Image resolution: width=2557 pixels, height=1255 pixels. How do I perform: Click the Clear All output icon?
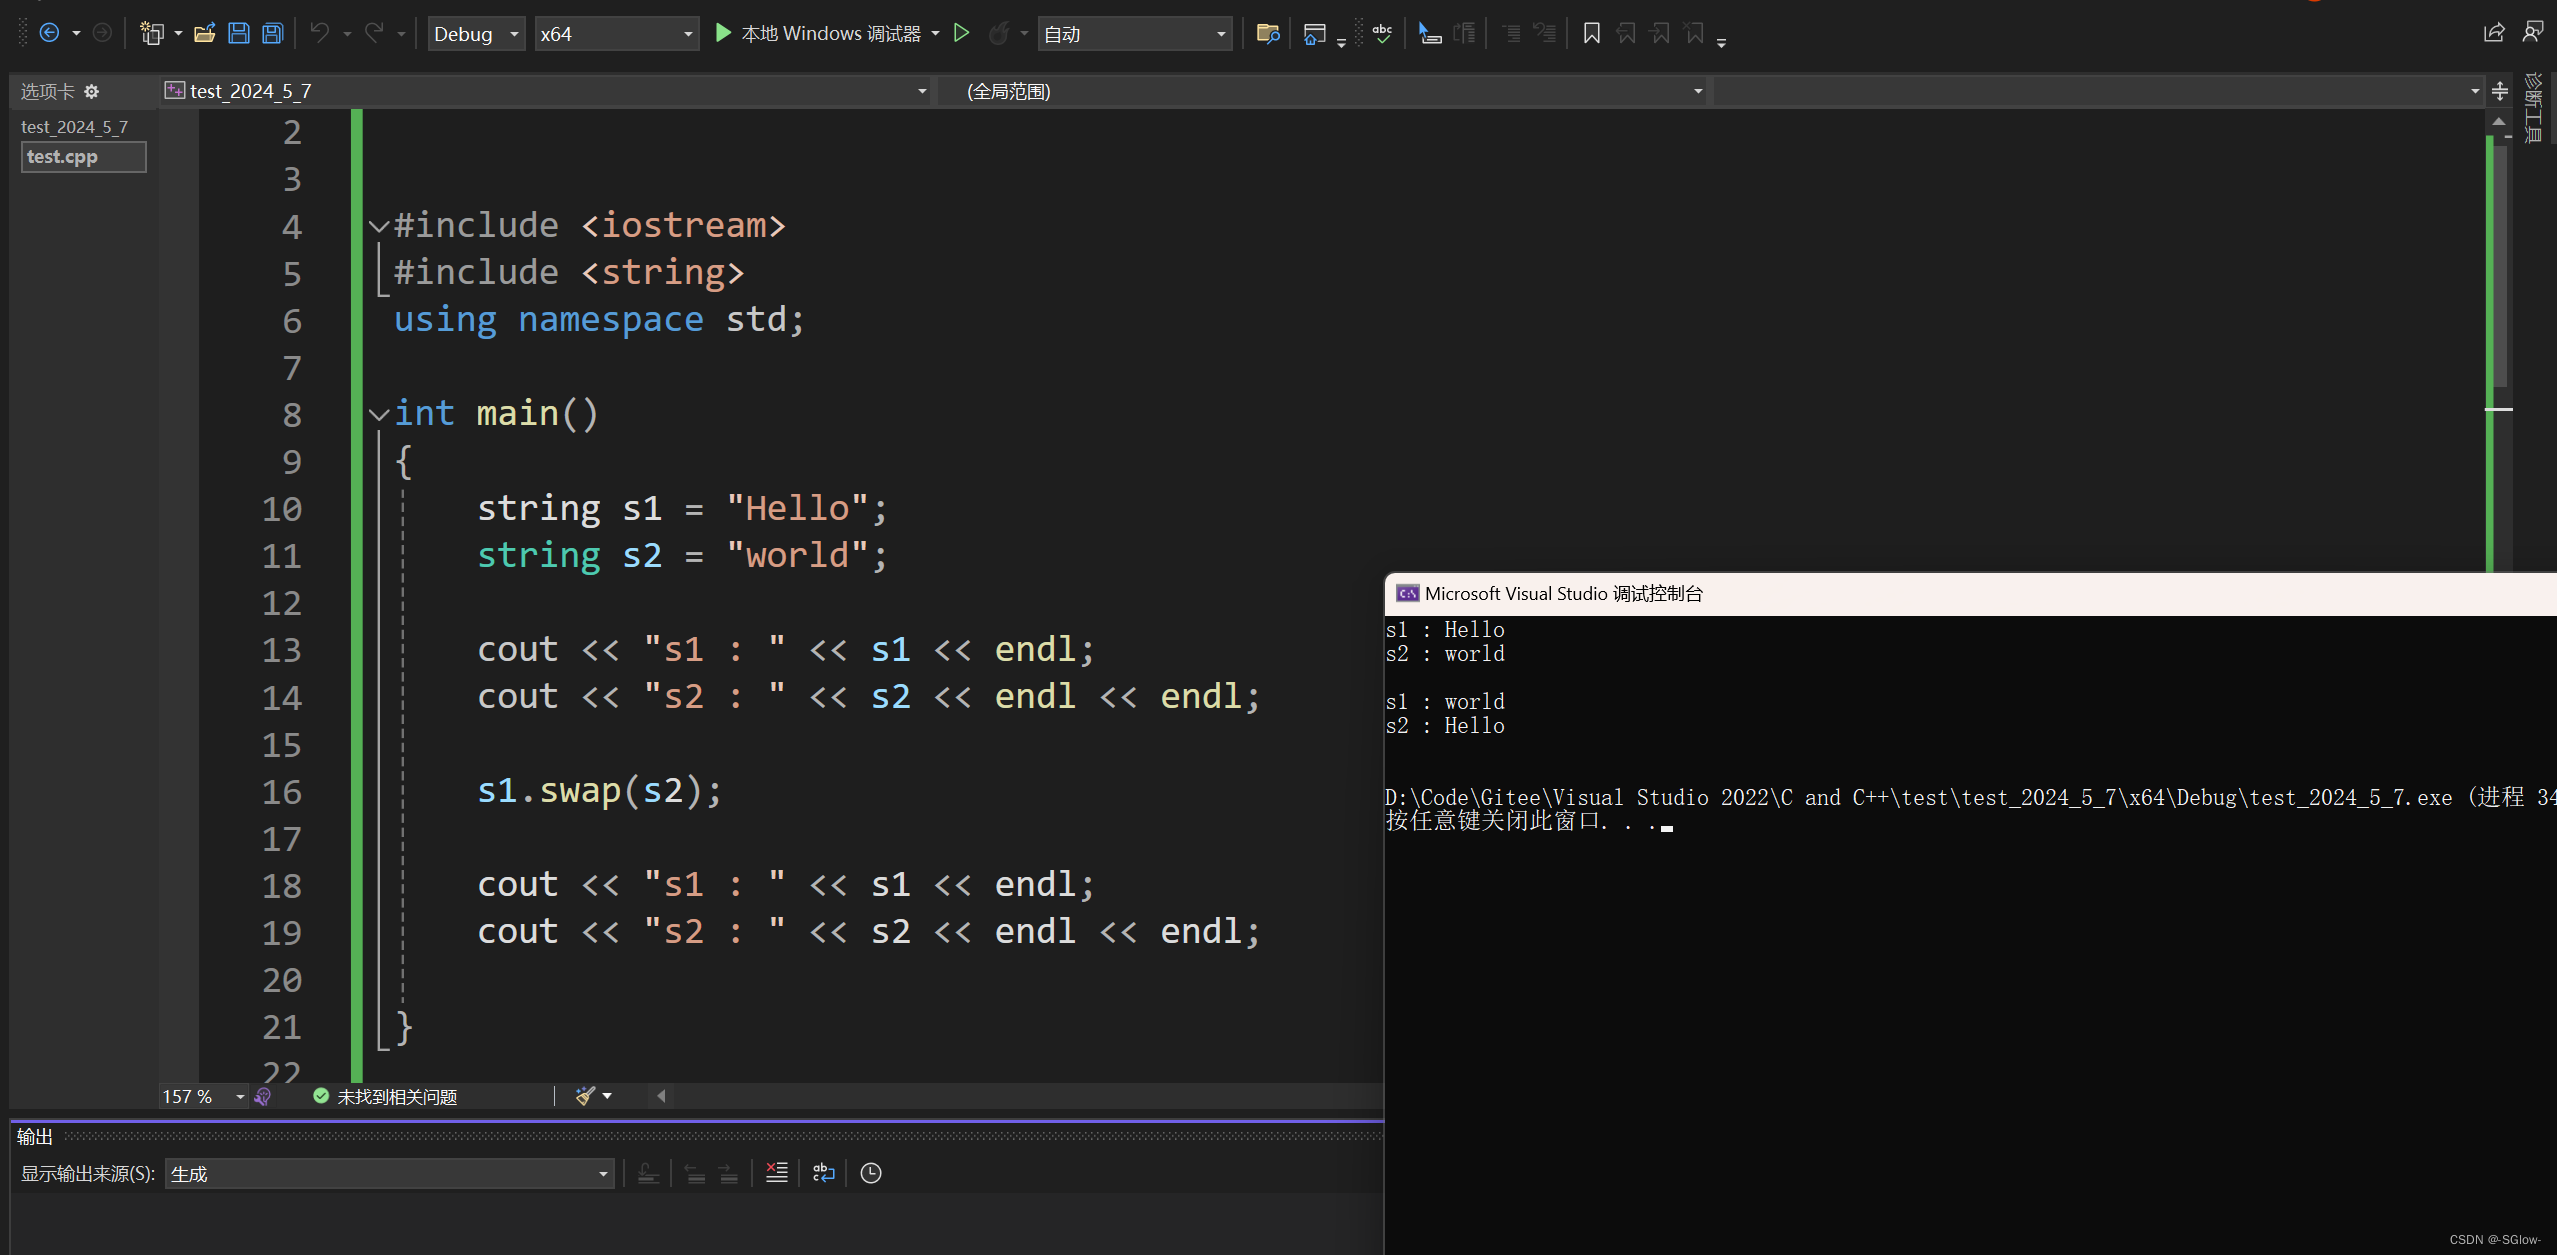(777, 1173)
